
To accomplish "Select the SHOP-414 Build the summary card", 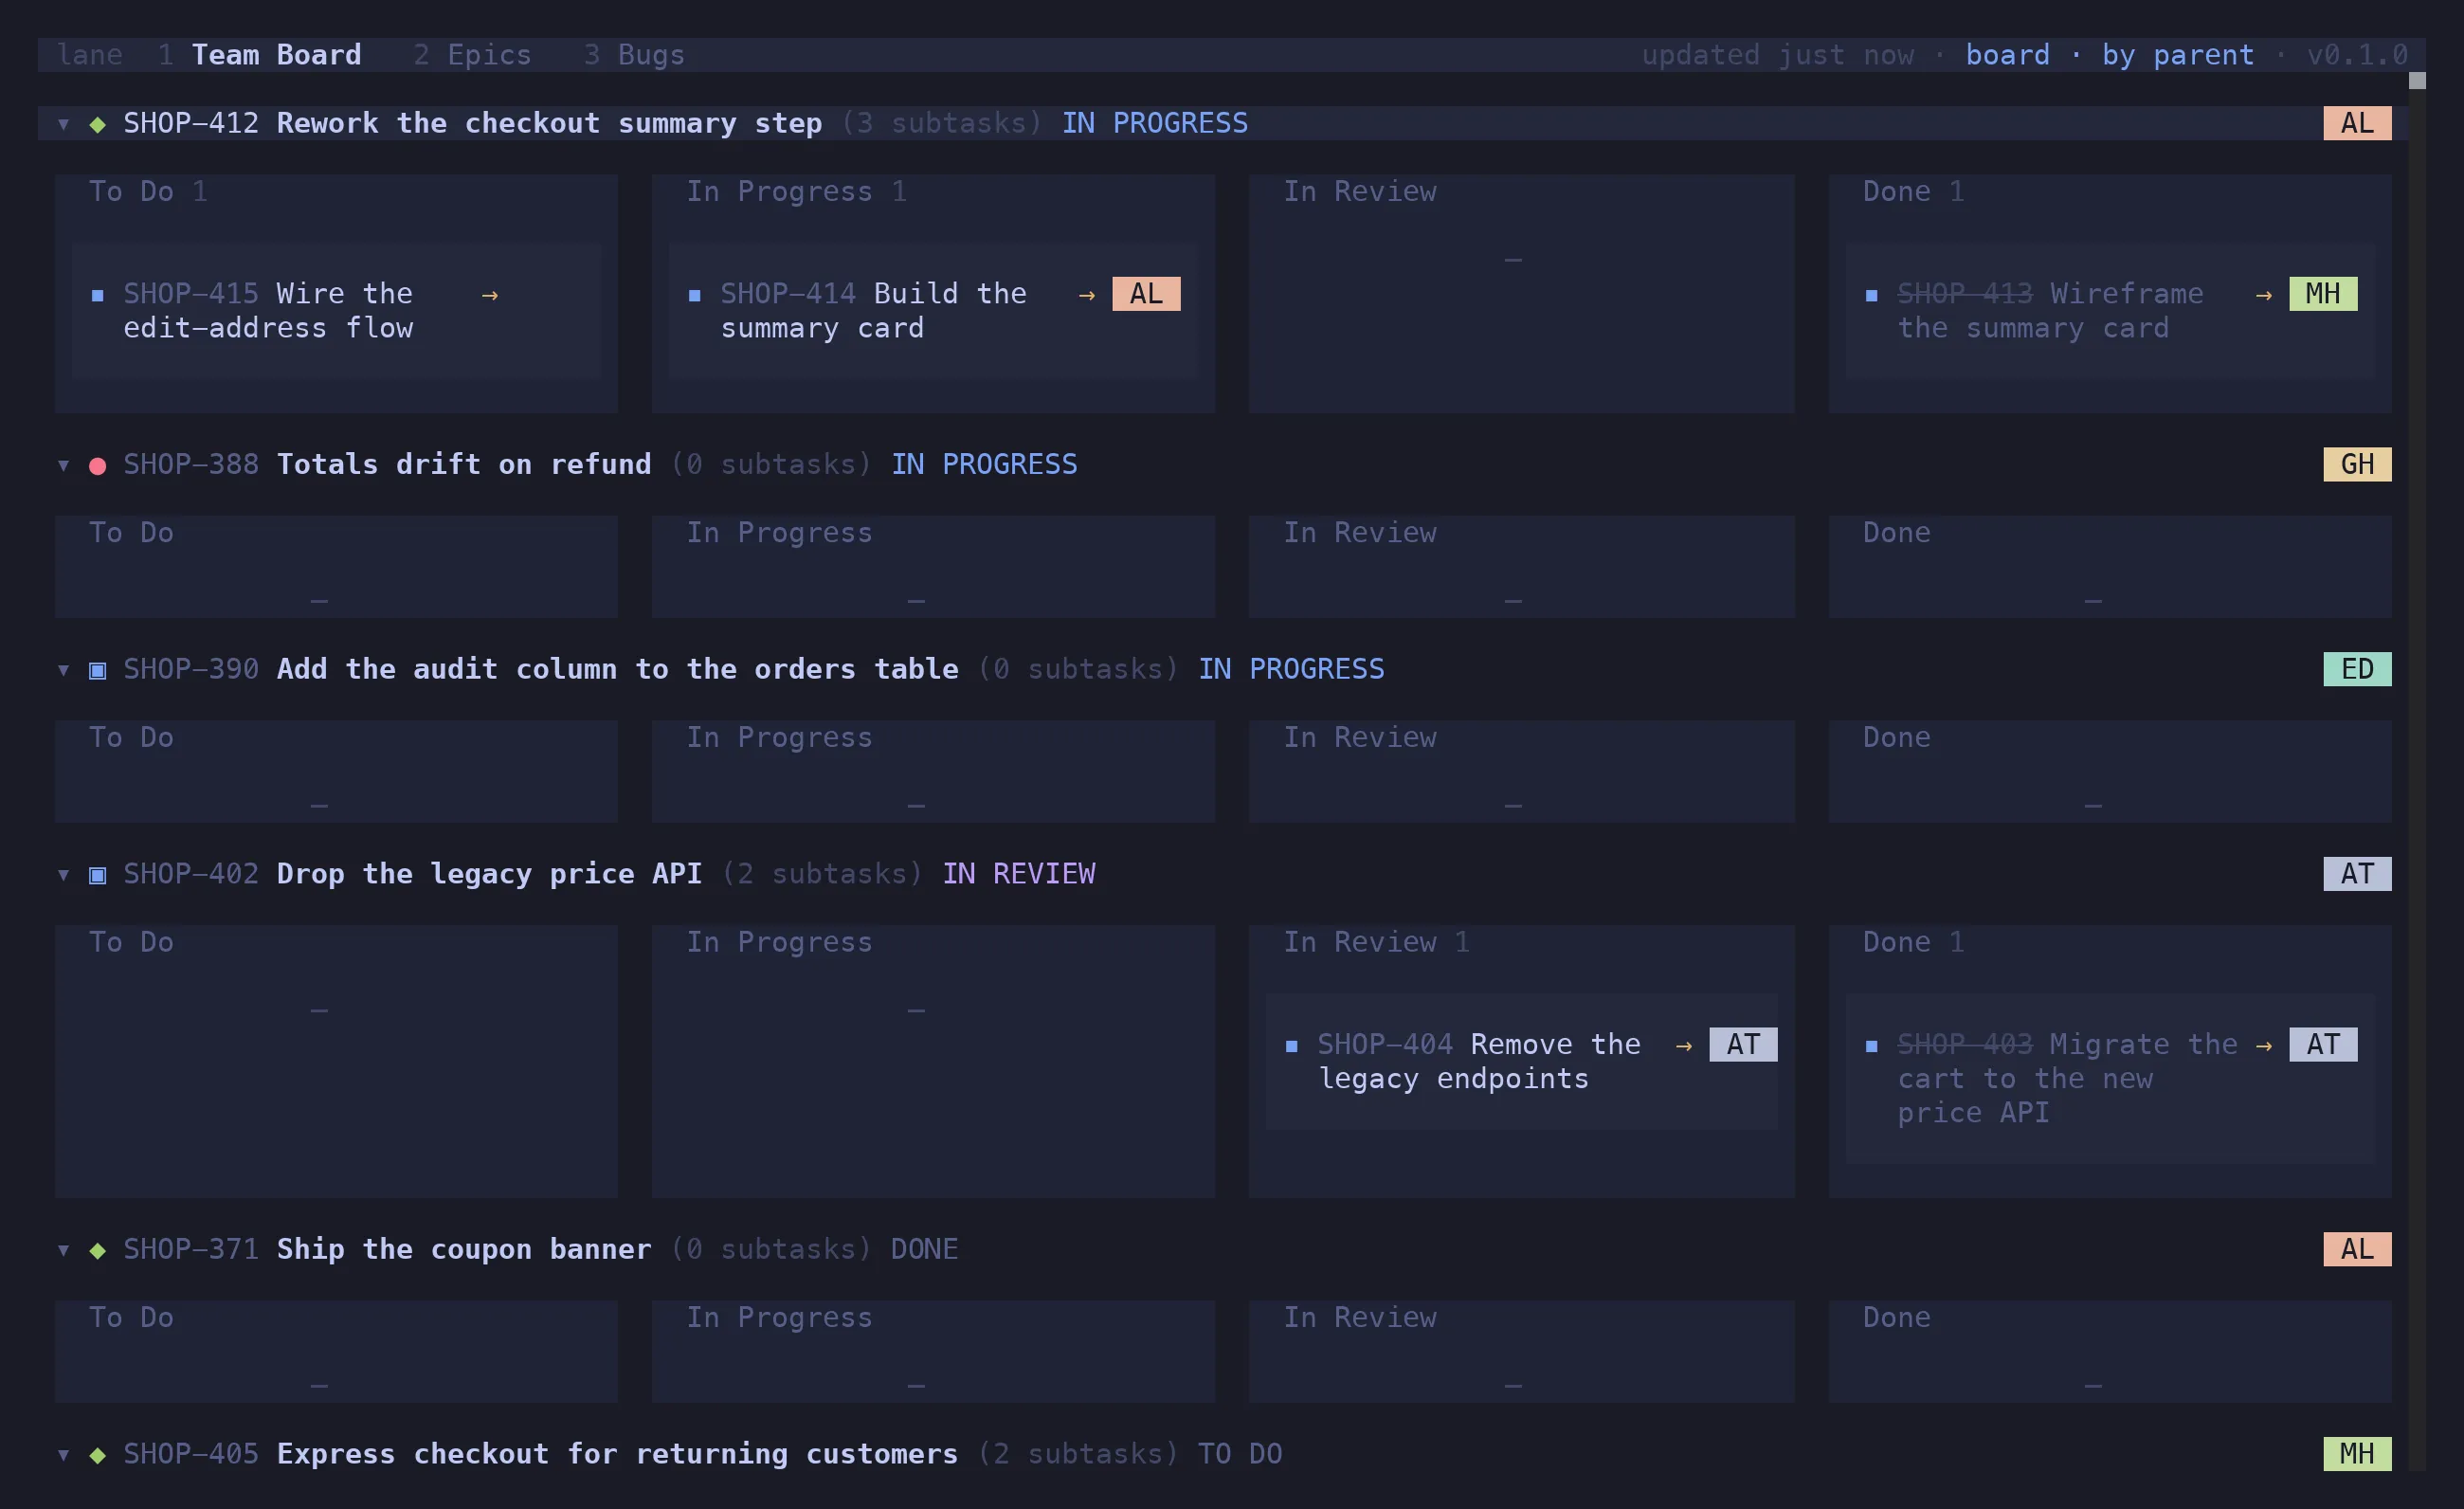I will tap(933, 311).
